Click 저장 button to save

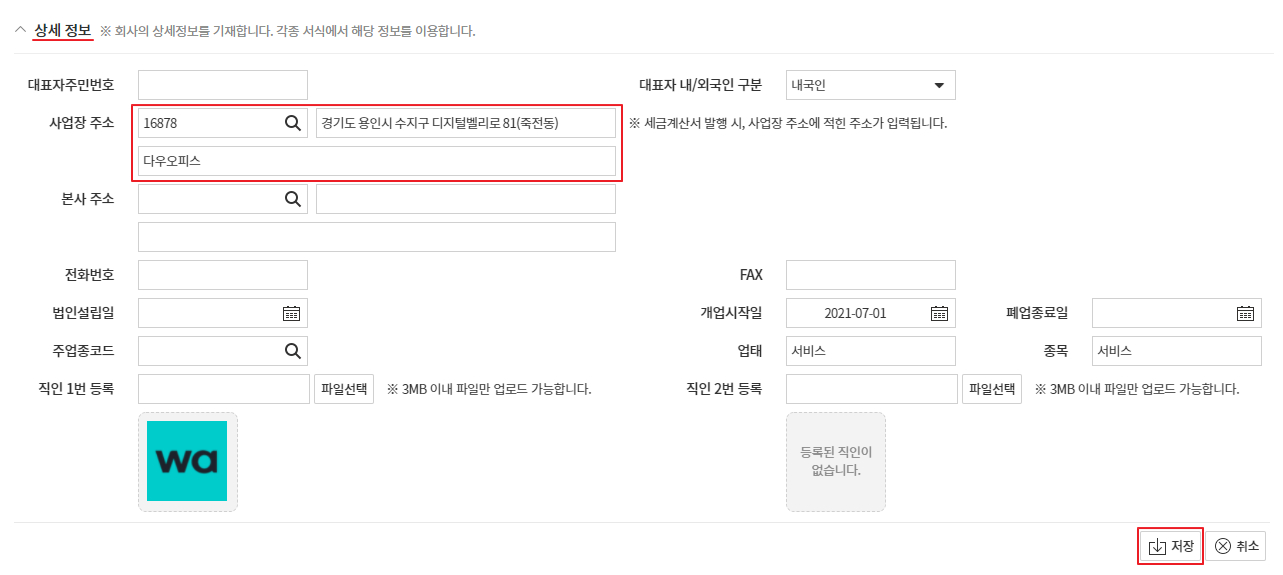[x=1171, y=546]
